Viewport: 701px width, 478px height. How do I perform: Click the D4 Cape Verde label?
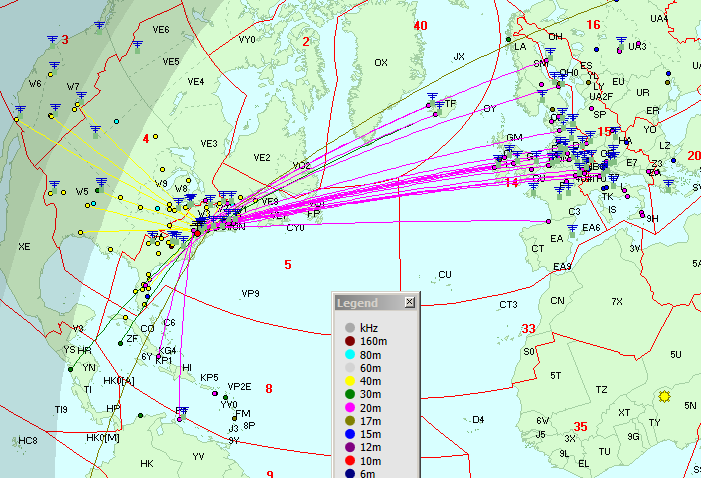pos(478,419)
